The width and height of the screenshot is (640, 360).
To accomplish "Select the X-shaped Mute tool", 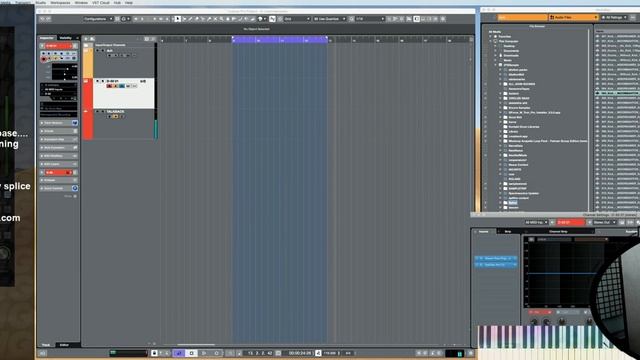I will tap(215, 19).
